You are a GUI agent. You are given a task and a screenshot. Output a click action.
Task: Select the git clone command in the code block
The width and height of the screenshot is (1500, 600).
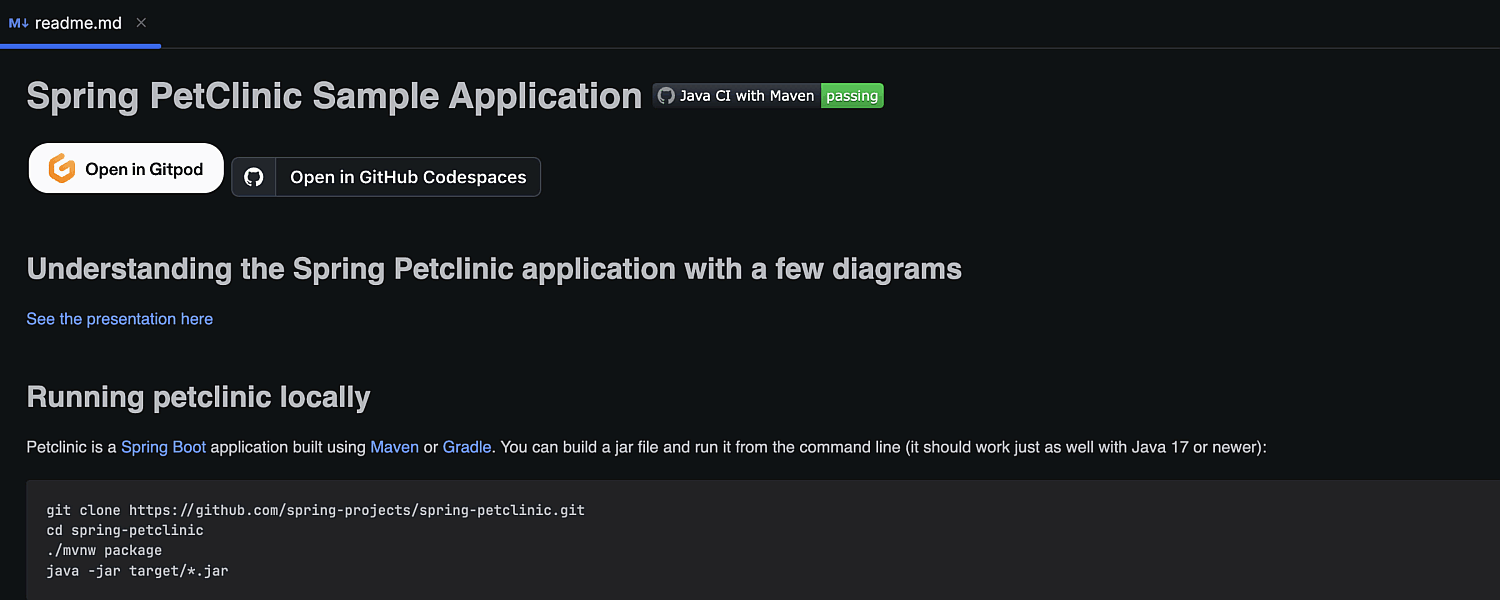tap(316, 510)
